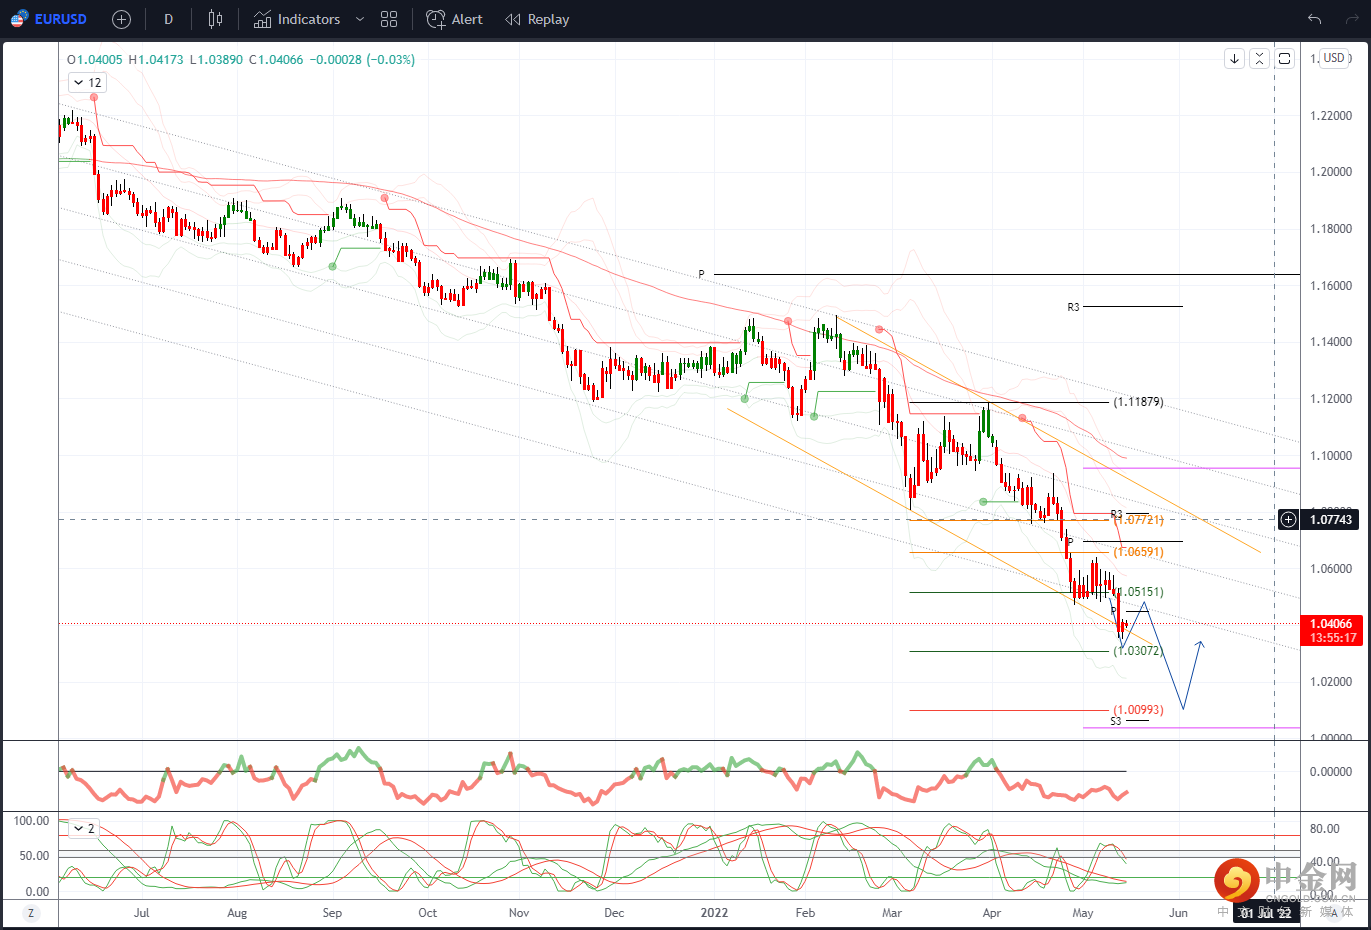Collapse the oscillator pane legend showing 2
The height and width of the screenshot is (930, 1371).
tap(84, 829)
